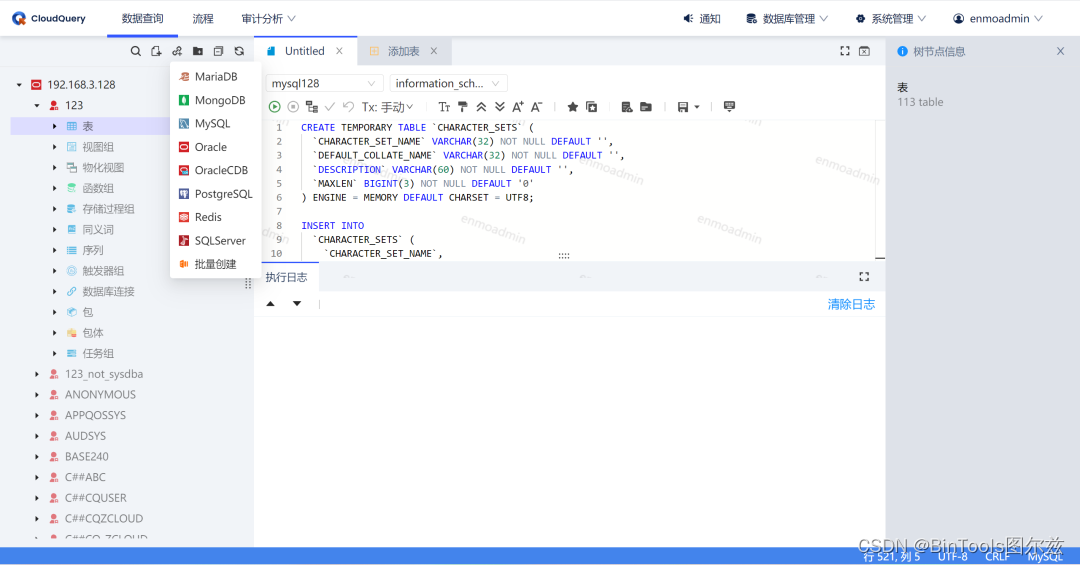Select the 存储过程组 tree item
This screenshot has width=1080, height=565.
point(108,209)
